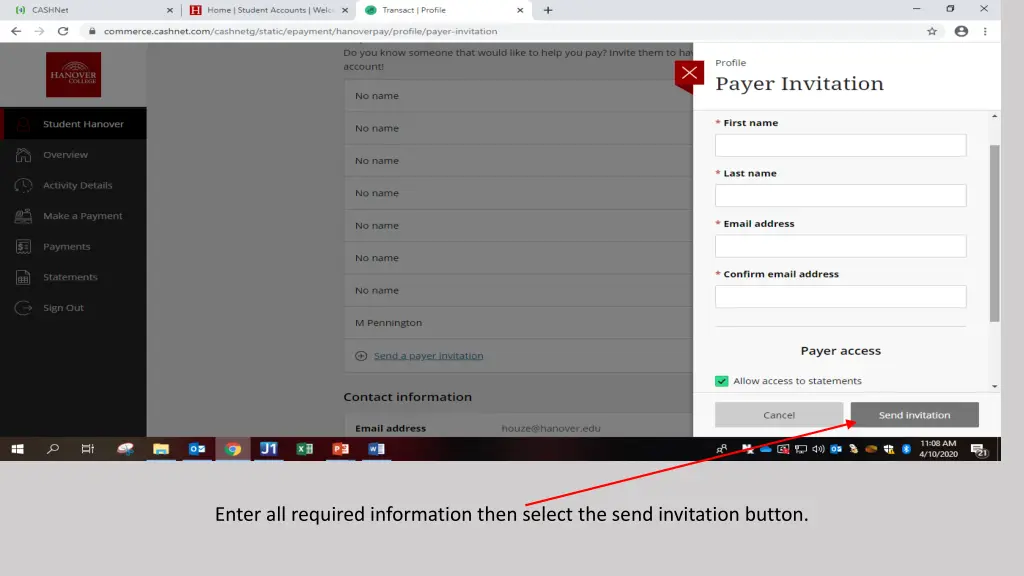Open the Chrome profile account icon
The width and height of the screenshot is (1024, 576).
961,31
